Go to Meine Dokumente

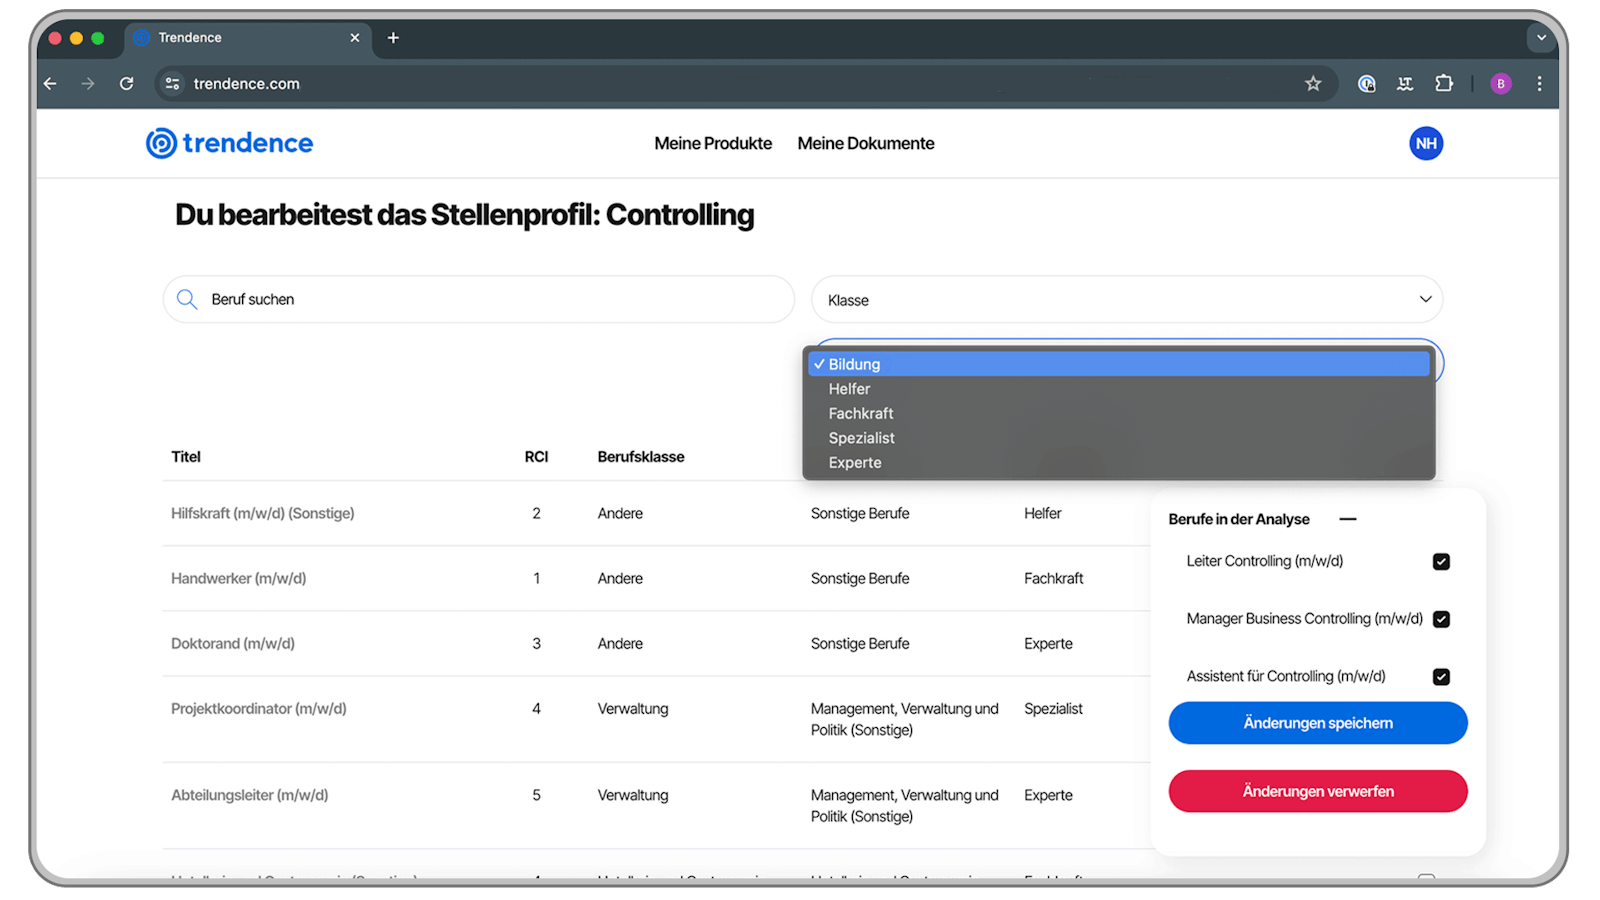pyautogui.click(x=865, y=143)
